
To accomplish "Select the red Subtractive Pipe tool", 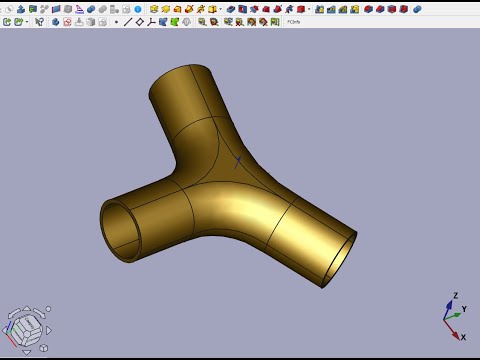I will tap(277, 9).
